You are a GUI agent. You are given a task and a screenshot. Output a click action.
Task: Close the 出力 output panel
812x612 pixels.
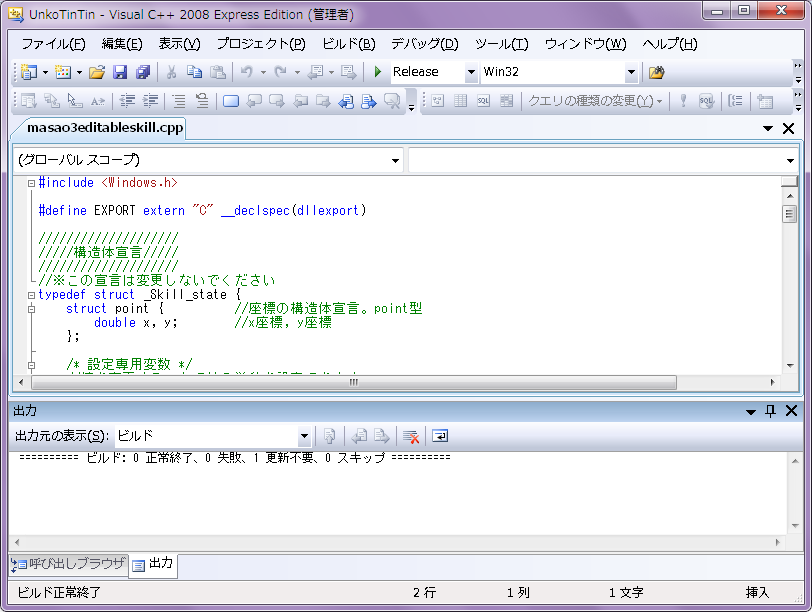[791, 411]
